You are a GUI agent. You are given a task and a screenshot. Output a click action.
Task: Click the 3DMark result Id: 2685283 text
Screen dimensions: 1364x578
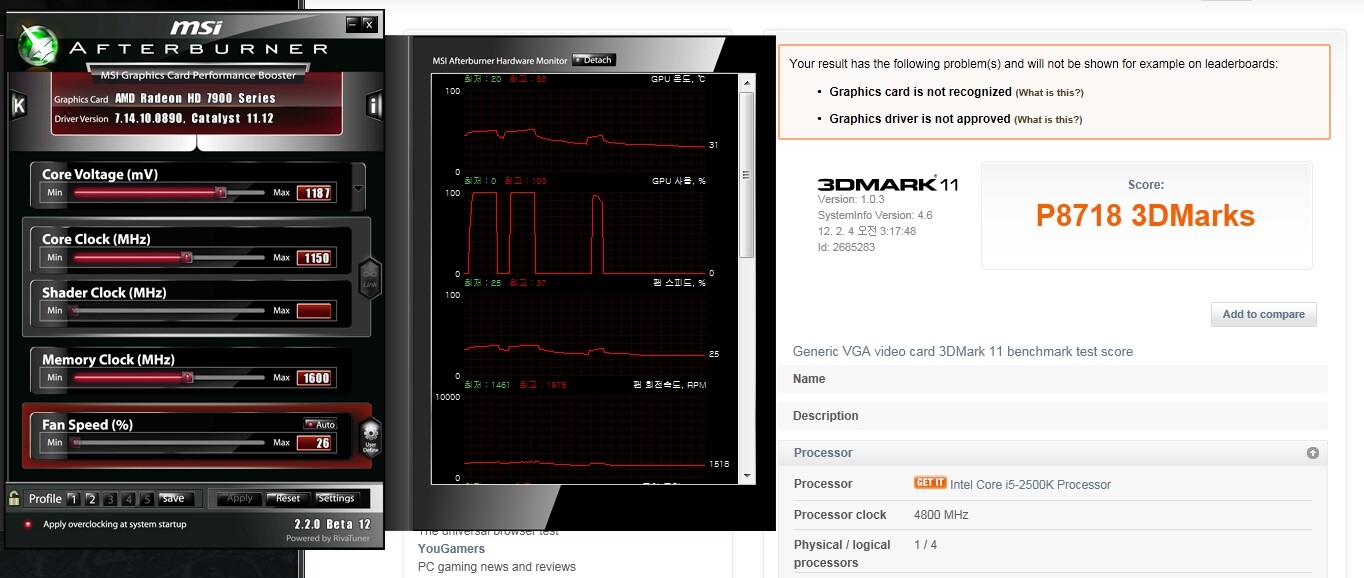846,247
